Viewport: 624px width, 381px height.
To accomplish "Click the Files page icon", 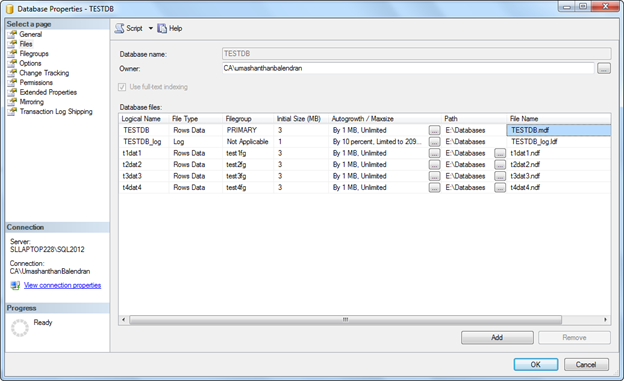I will coord(13,44).
